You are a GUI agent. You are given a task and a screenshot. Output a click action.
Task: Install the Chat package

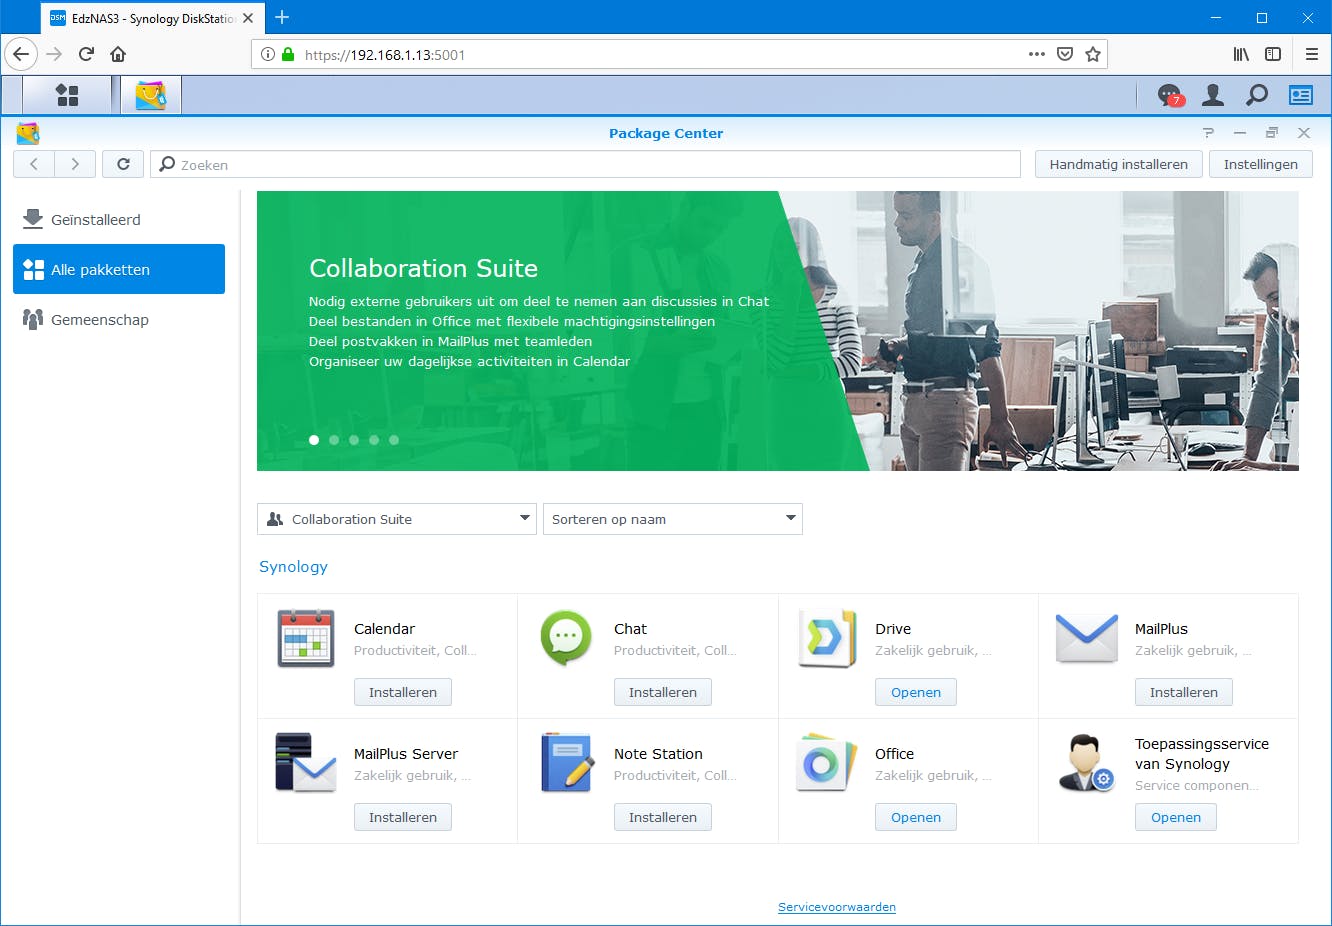coord(663,692)
